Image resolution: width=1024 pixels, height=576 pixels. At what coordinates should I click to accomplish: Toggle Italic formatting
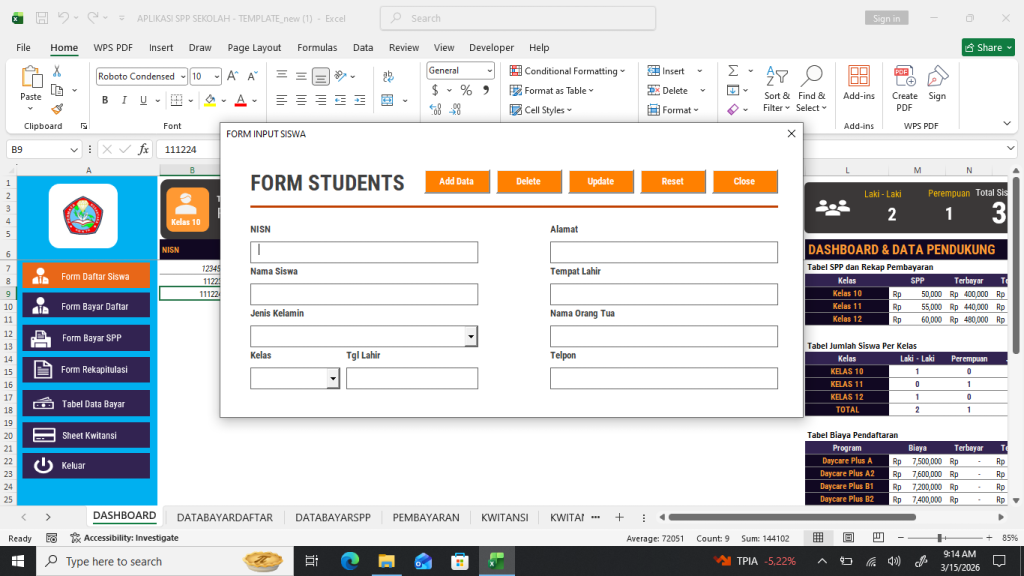[x=124, y=100]
